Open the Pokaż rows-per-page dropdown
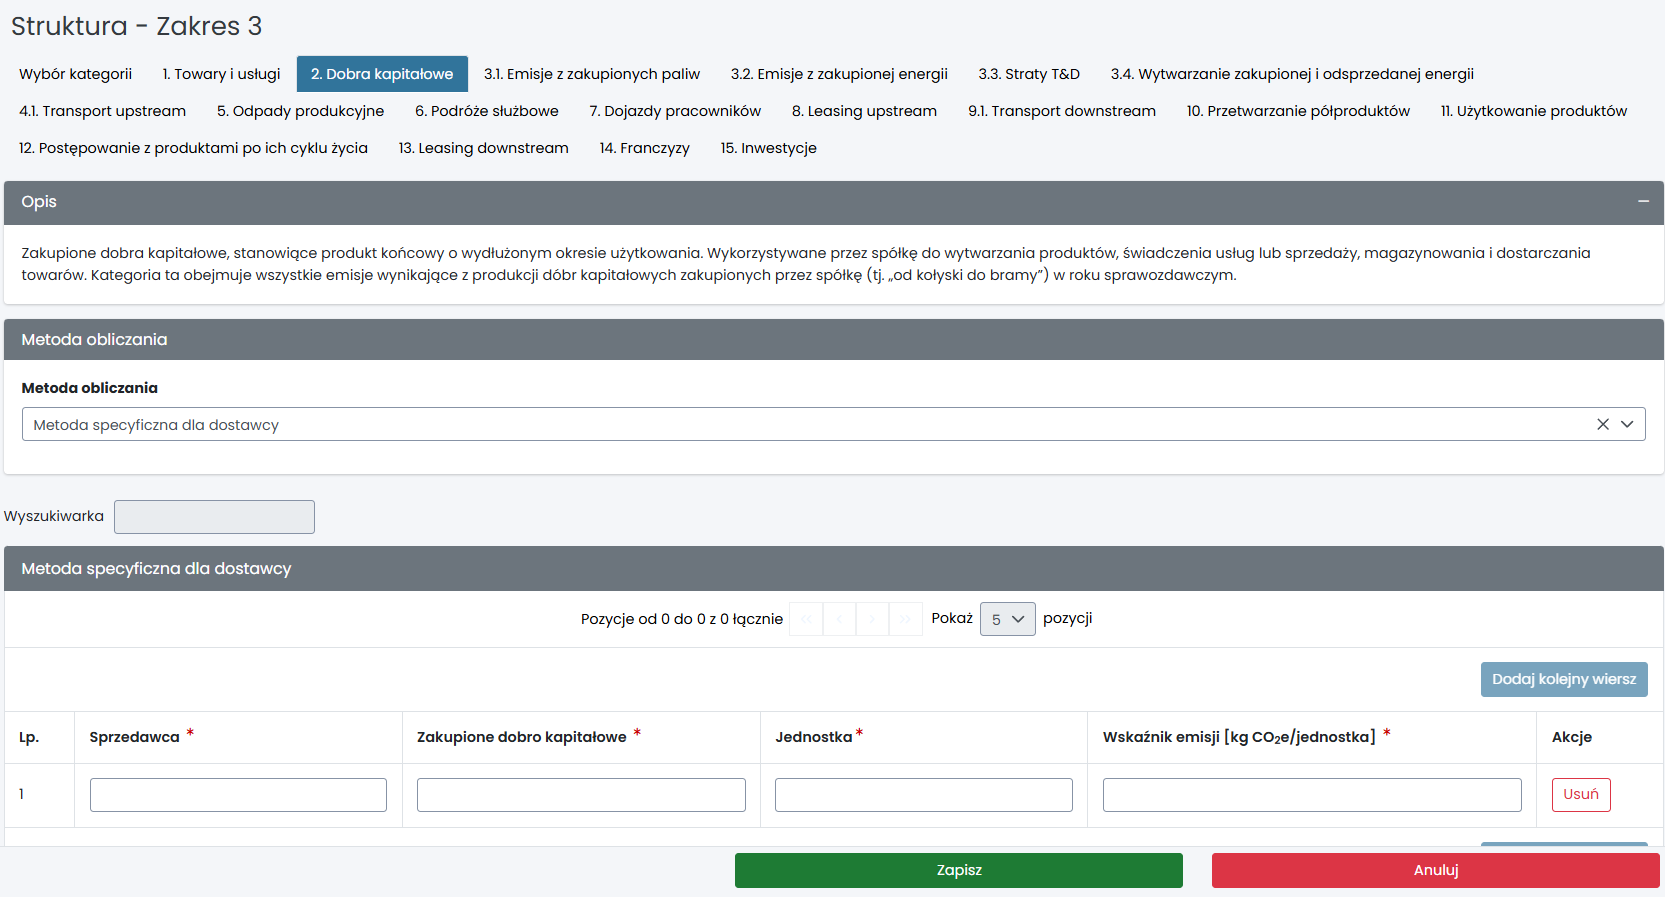Screen dimensions: 1665x897 [x=1007, y=619]
